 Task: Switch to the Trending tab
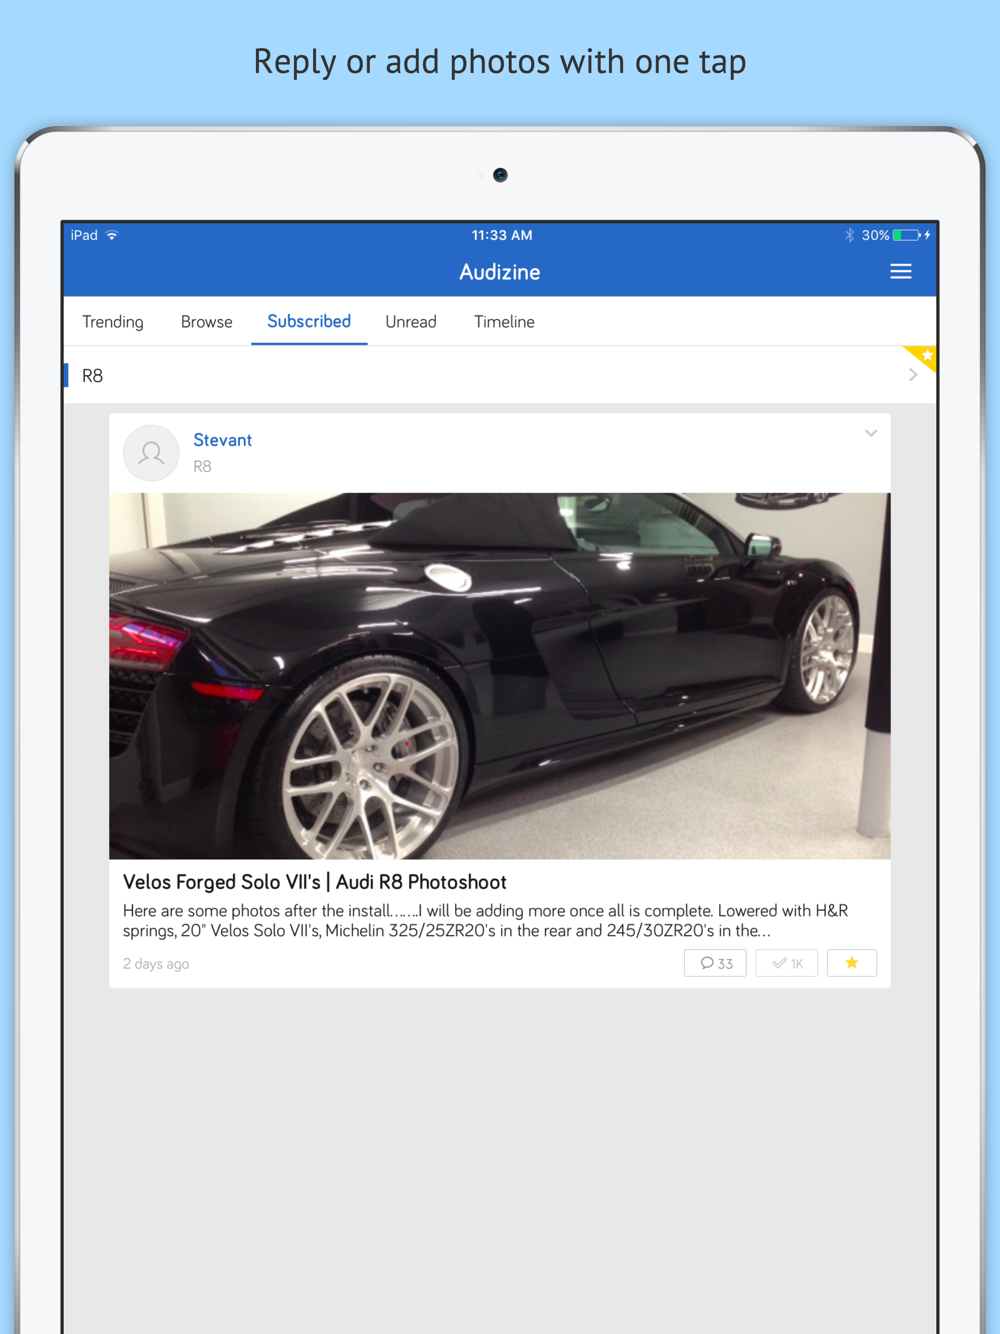click(113, 322)
